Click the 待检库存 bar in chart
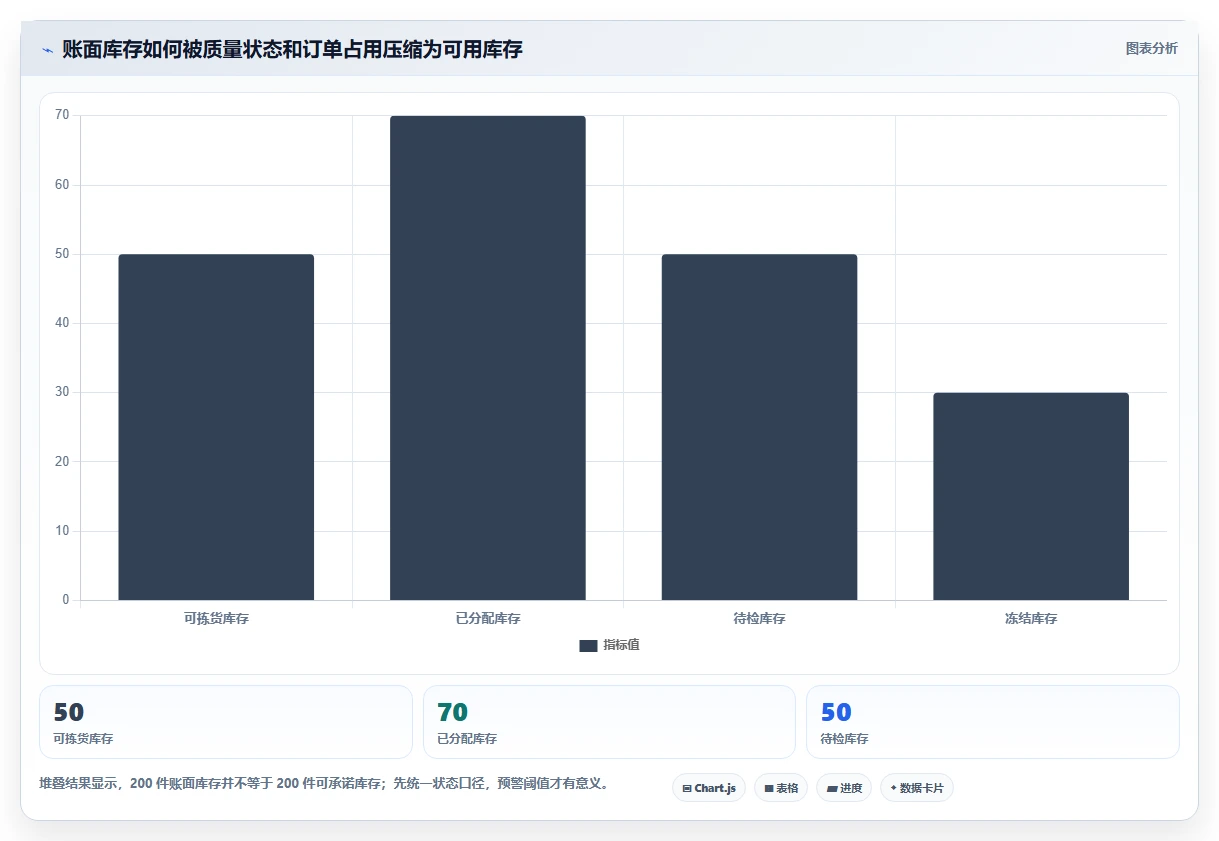1219x841 pixels. pyautogui.click(x=759, y=427)
